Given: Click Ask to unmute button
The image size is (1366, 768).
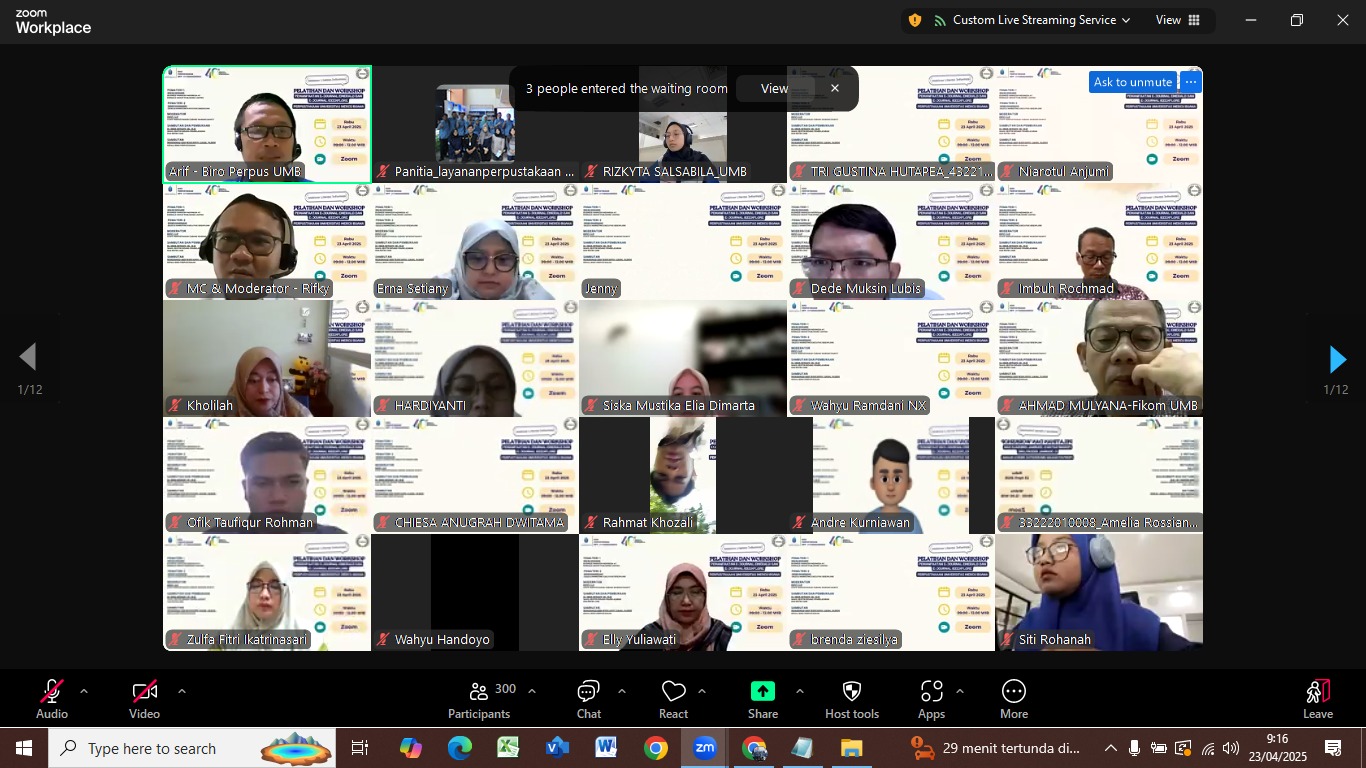Looking at the screenshot, I should [x=1132, y=82].
